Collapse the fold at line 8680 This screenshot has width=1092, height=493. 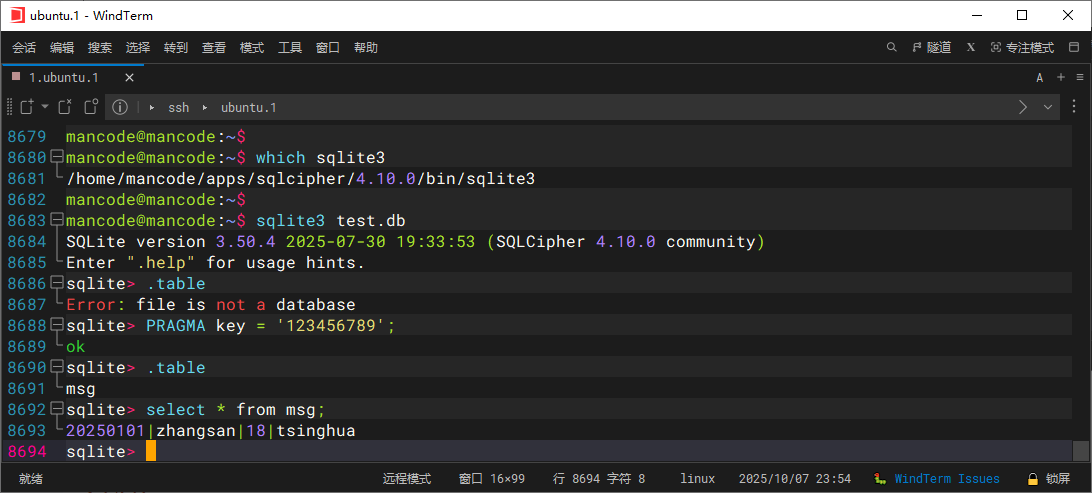56,157
